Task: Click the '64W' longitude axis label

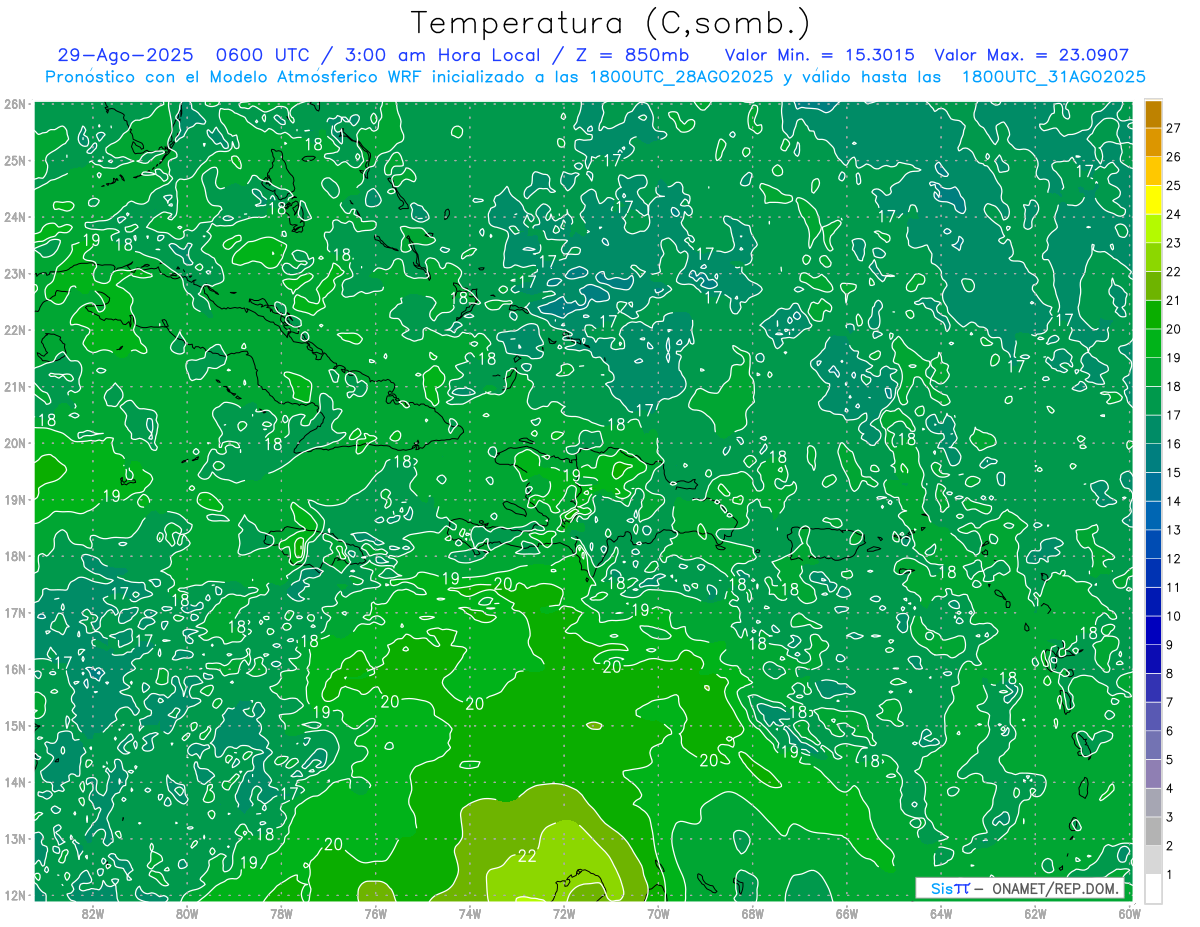Action: 941,913
